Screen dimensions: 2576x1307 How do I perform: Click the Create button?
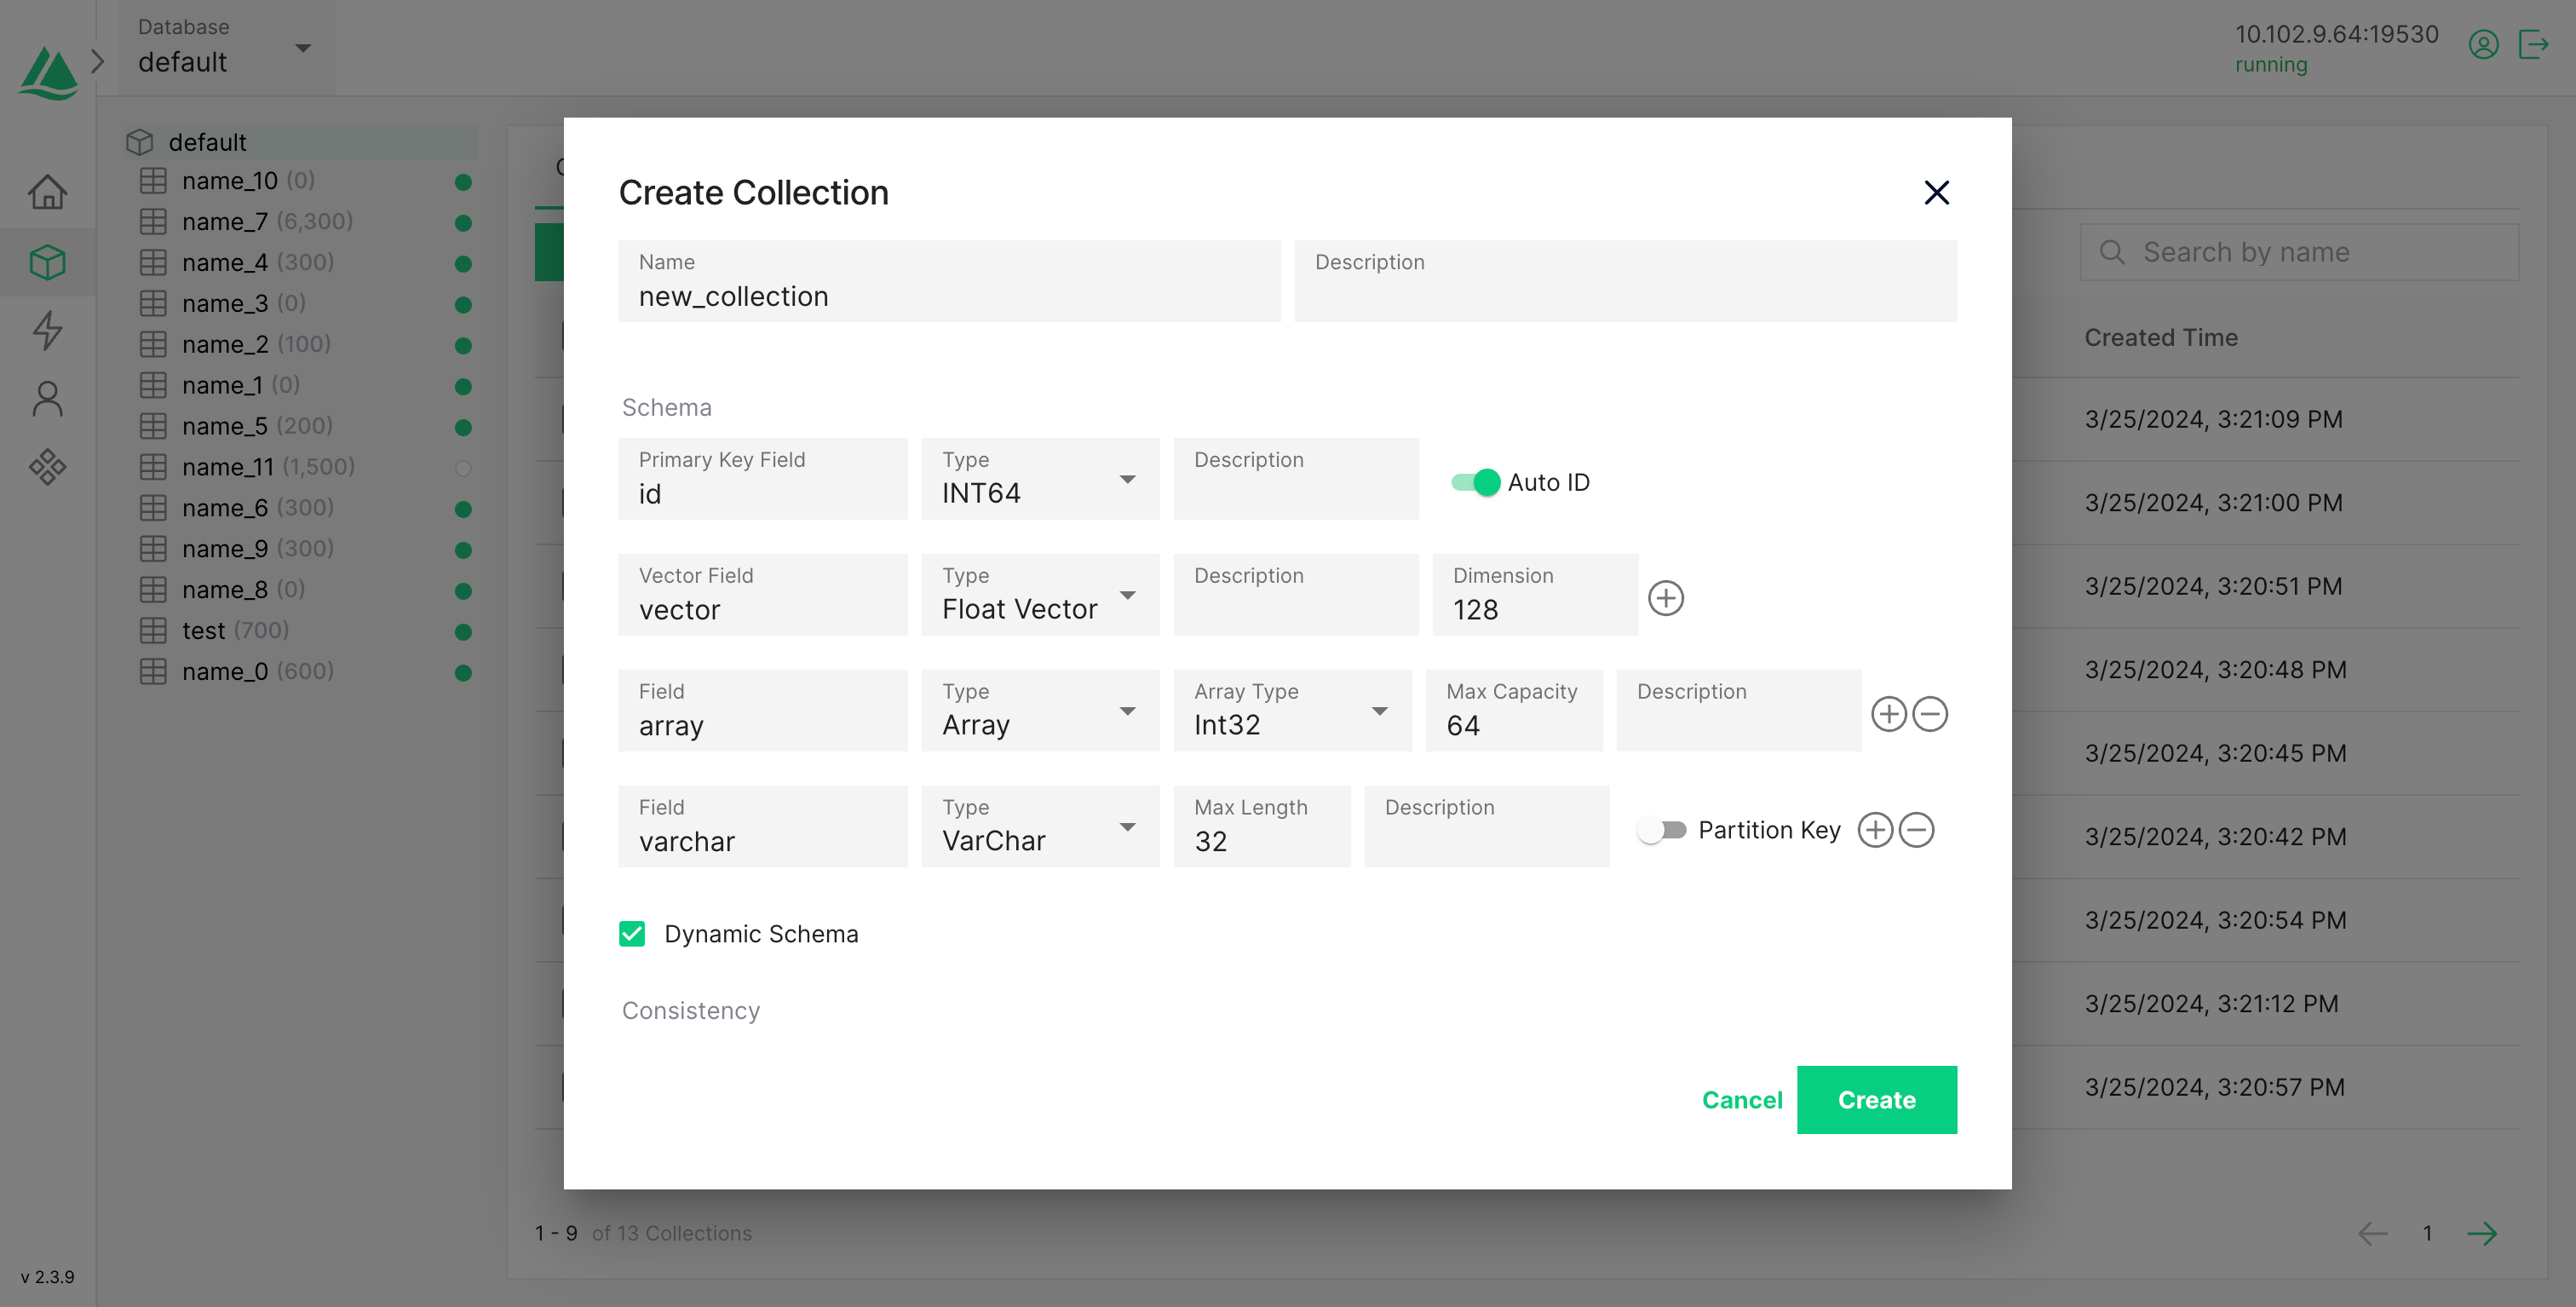click(x=1876, y=1100)
